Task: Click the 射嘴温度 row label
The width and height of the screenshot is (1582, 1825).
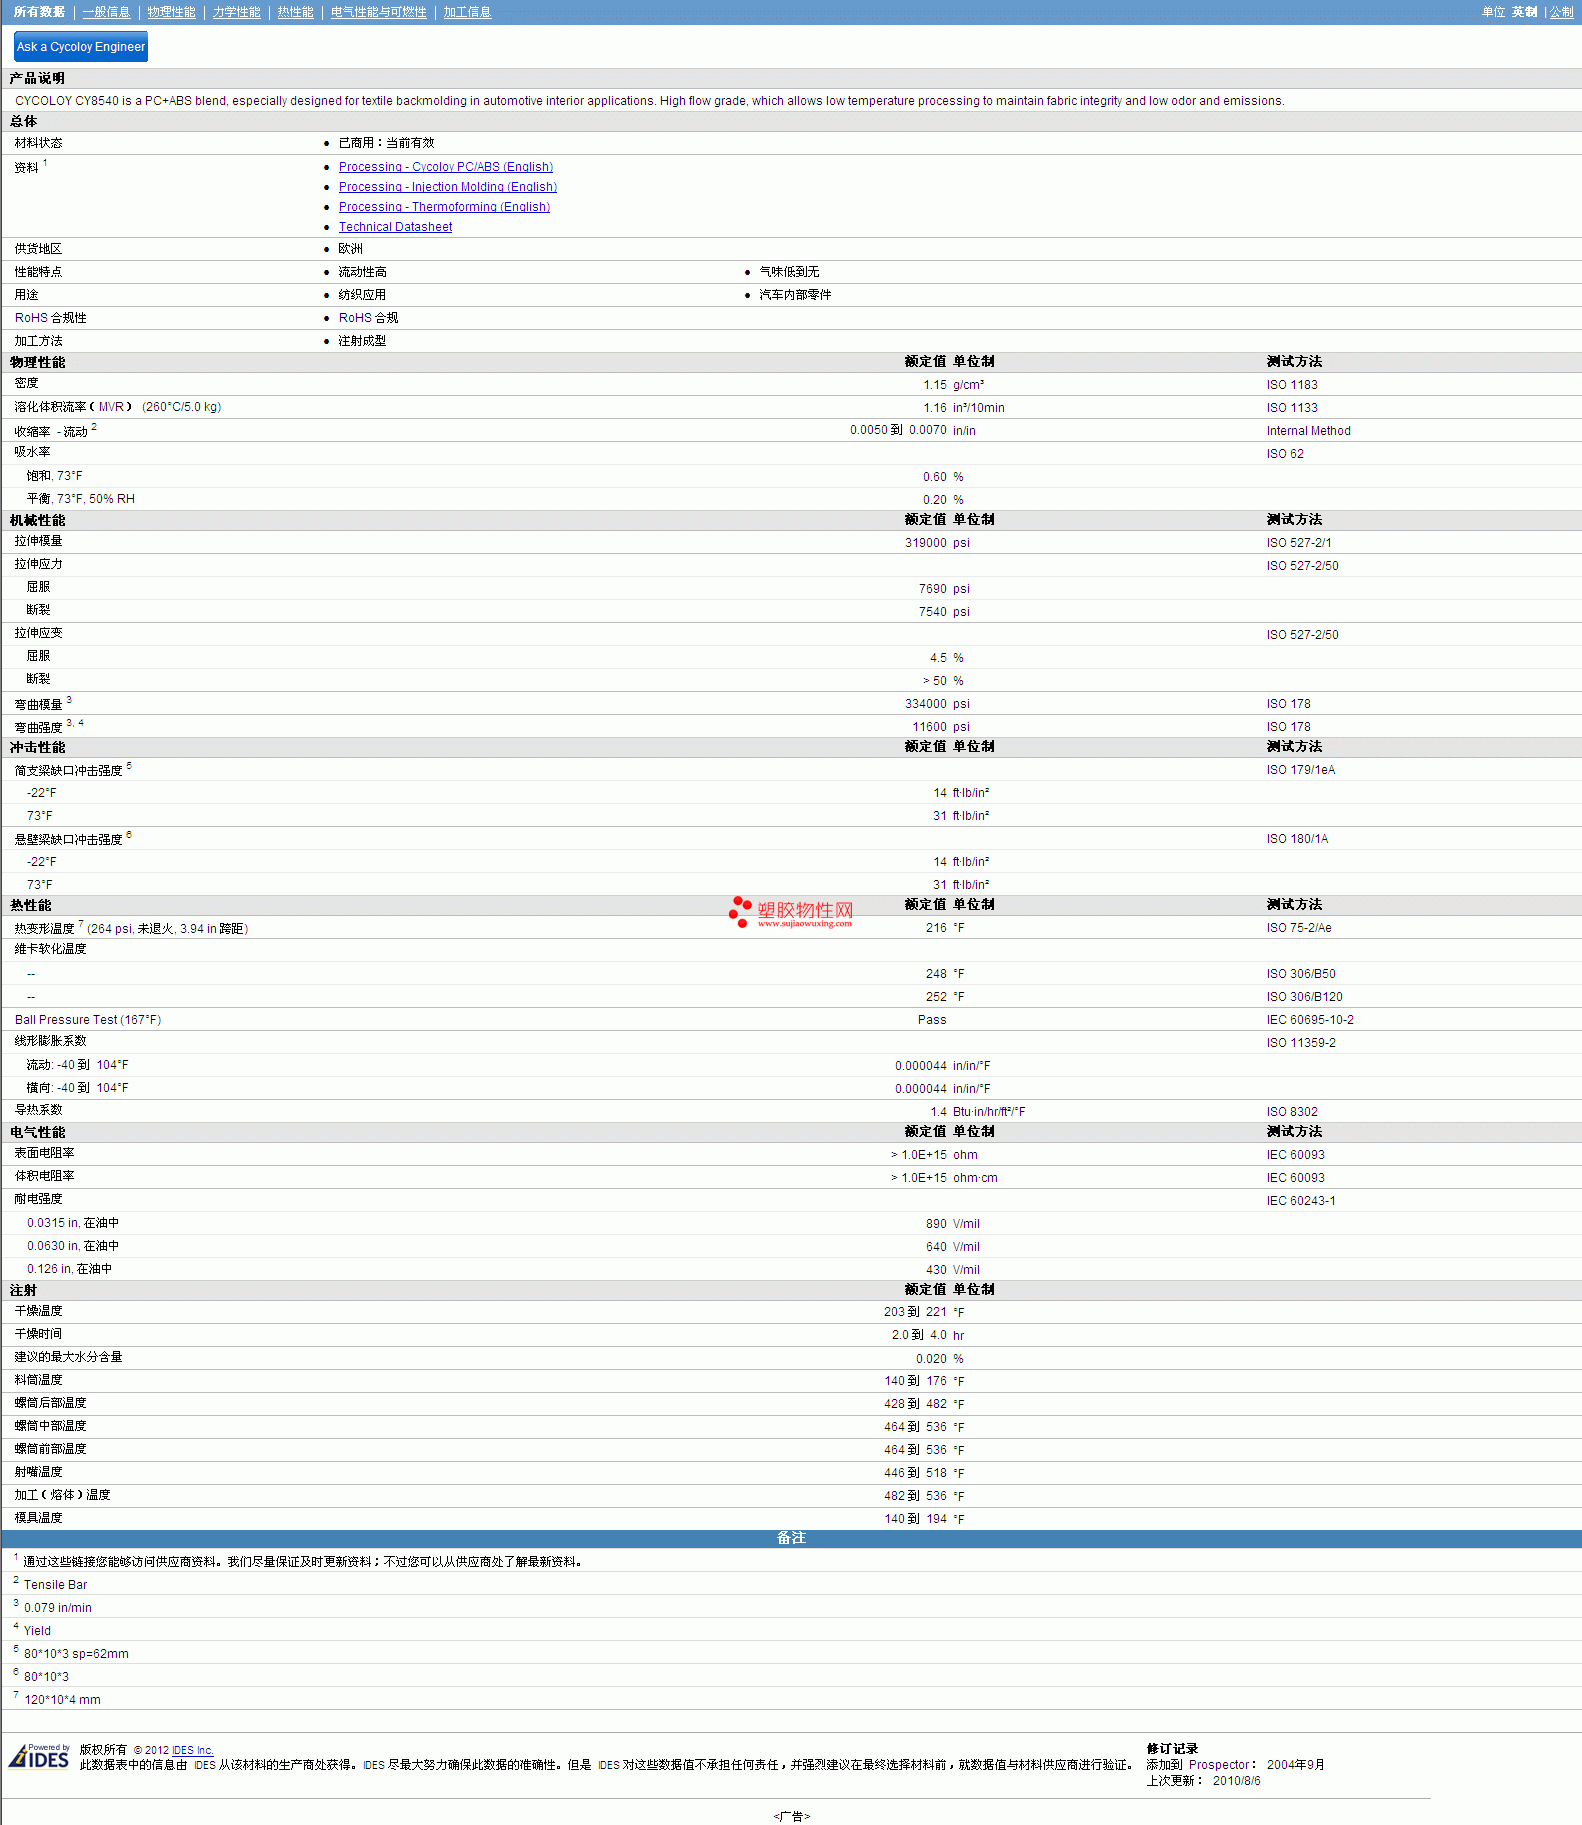Action: point(38,1472)
